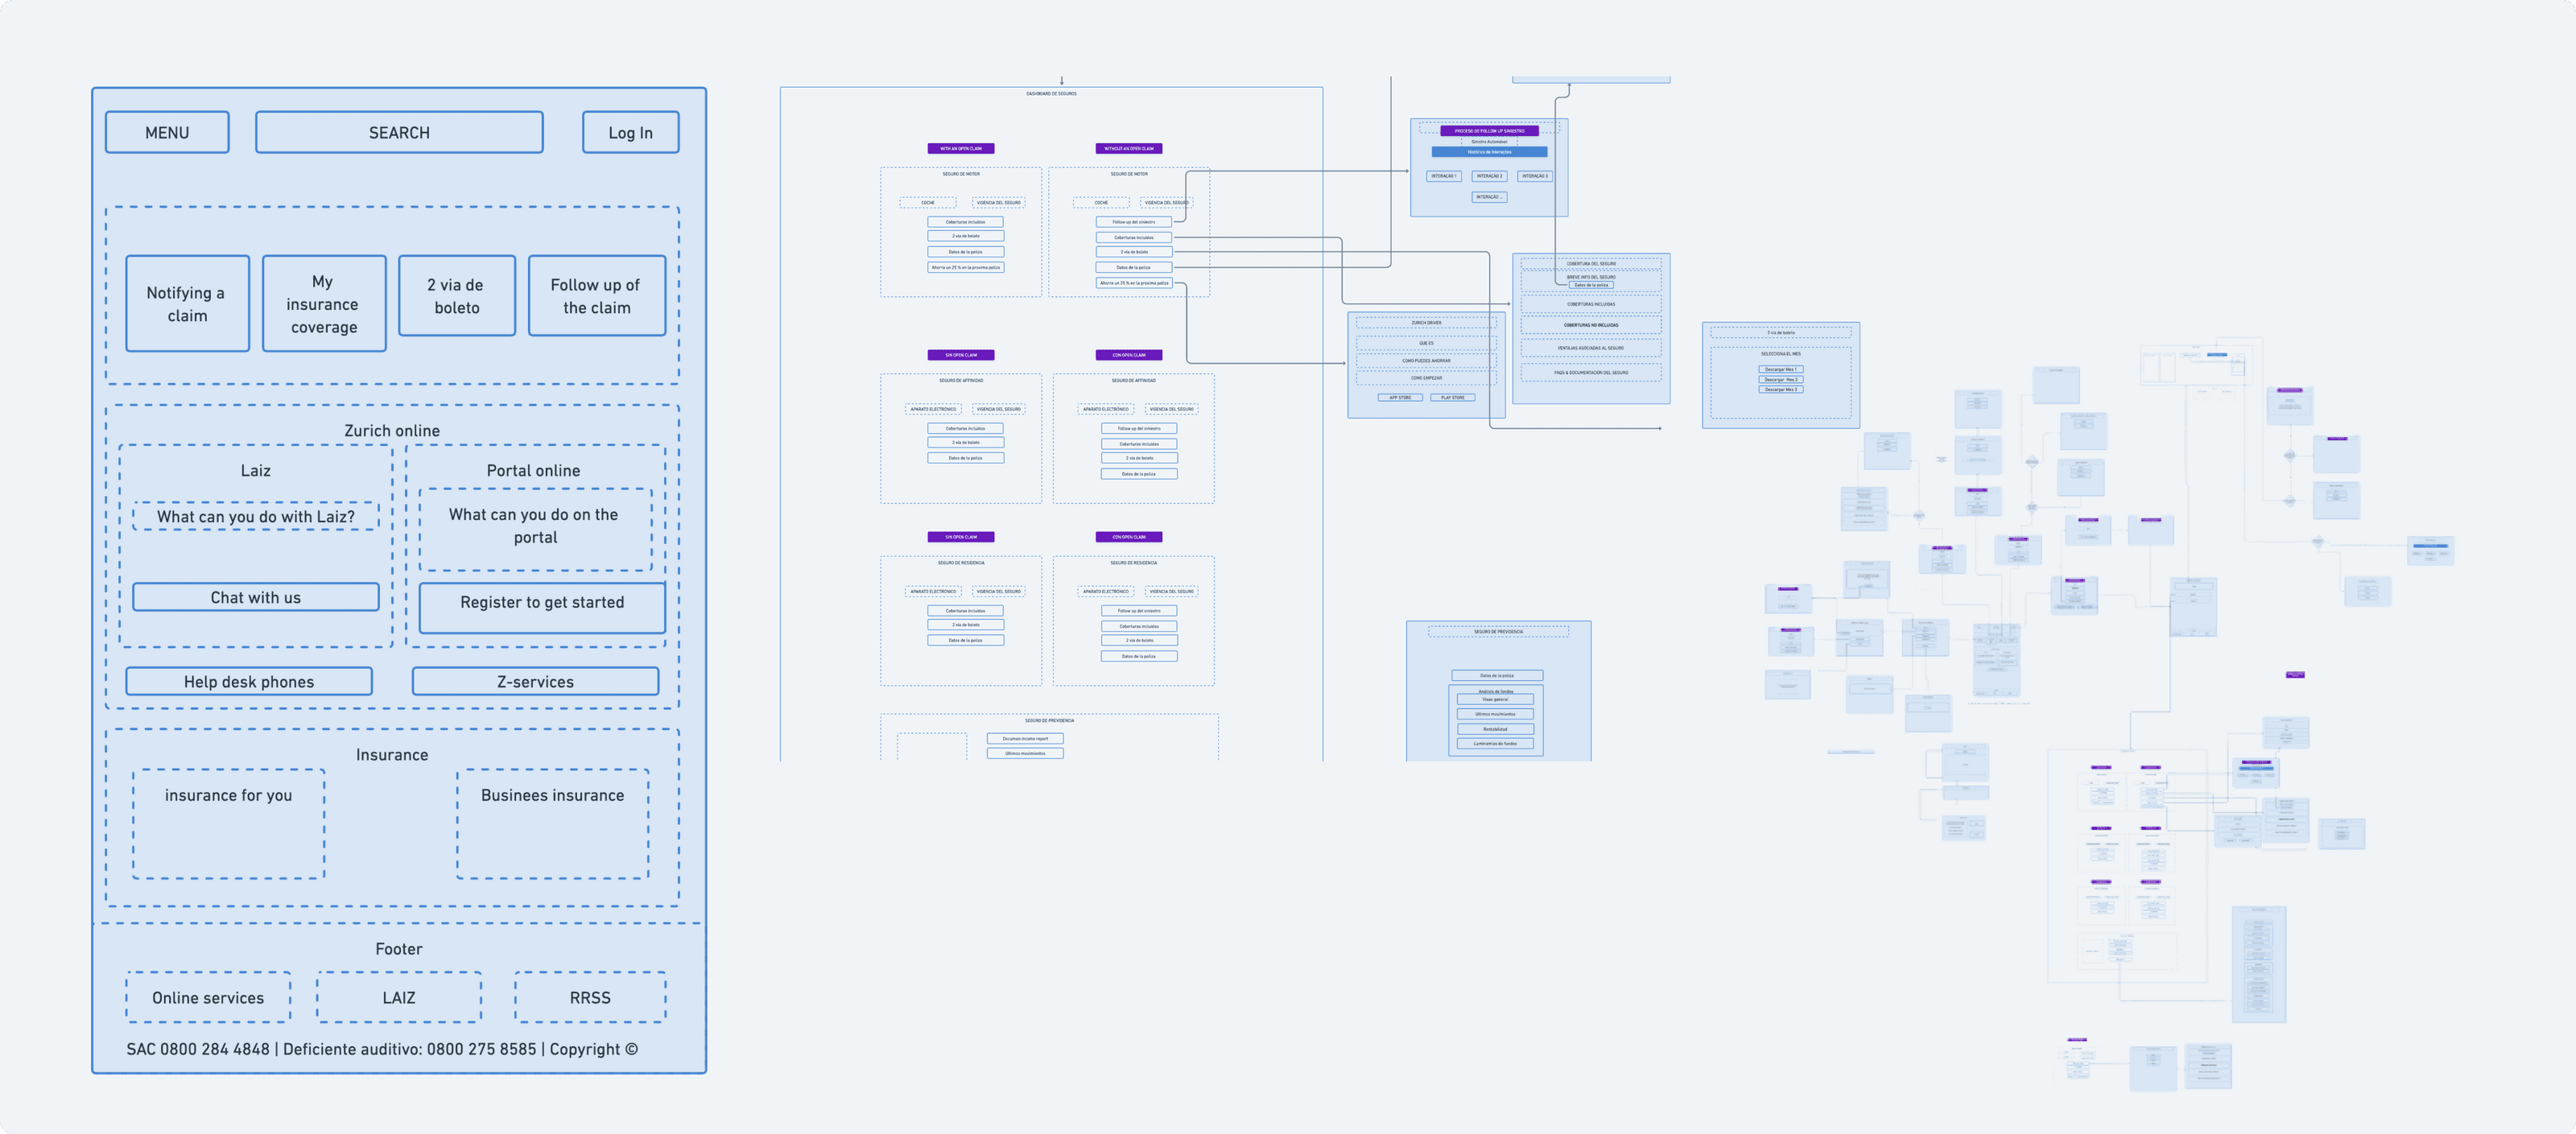2576x1134 pixels.
Task: Click the MENU button in wireframe
Action: 167,132
